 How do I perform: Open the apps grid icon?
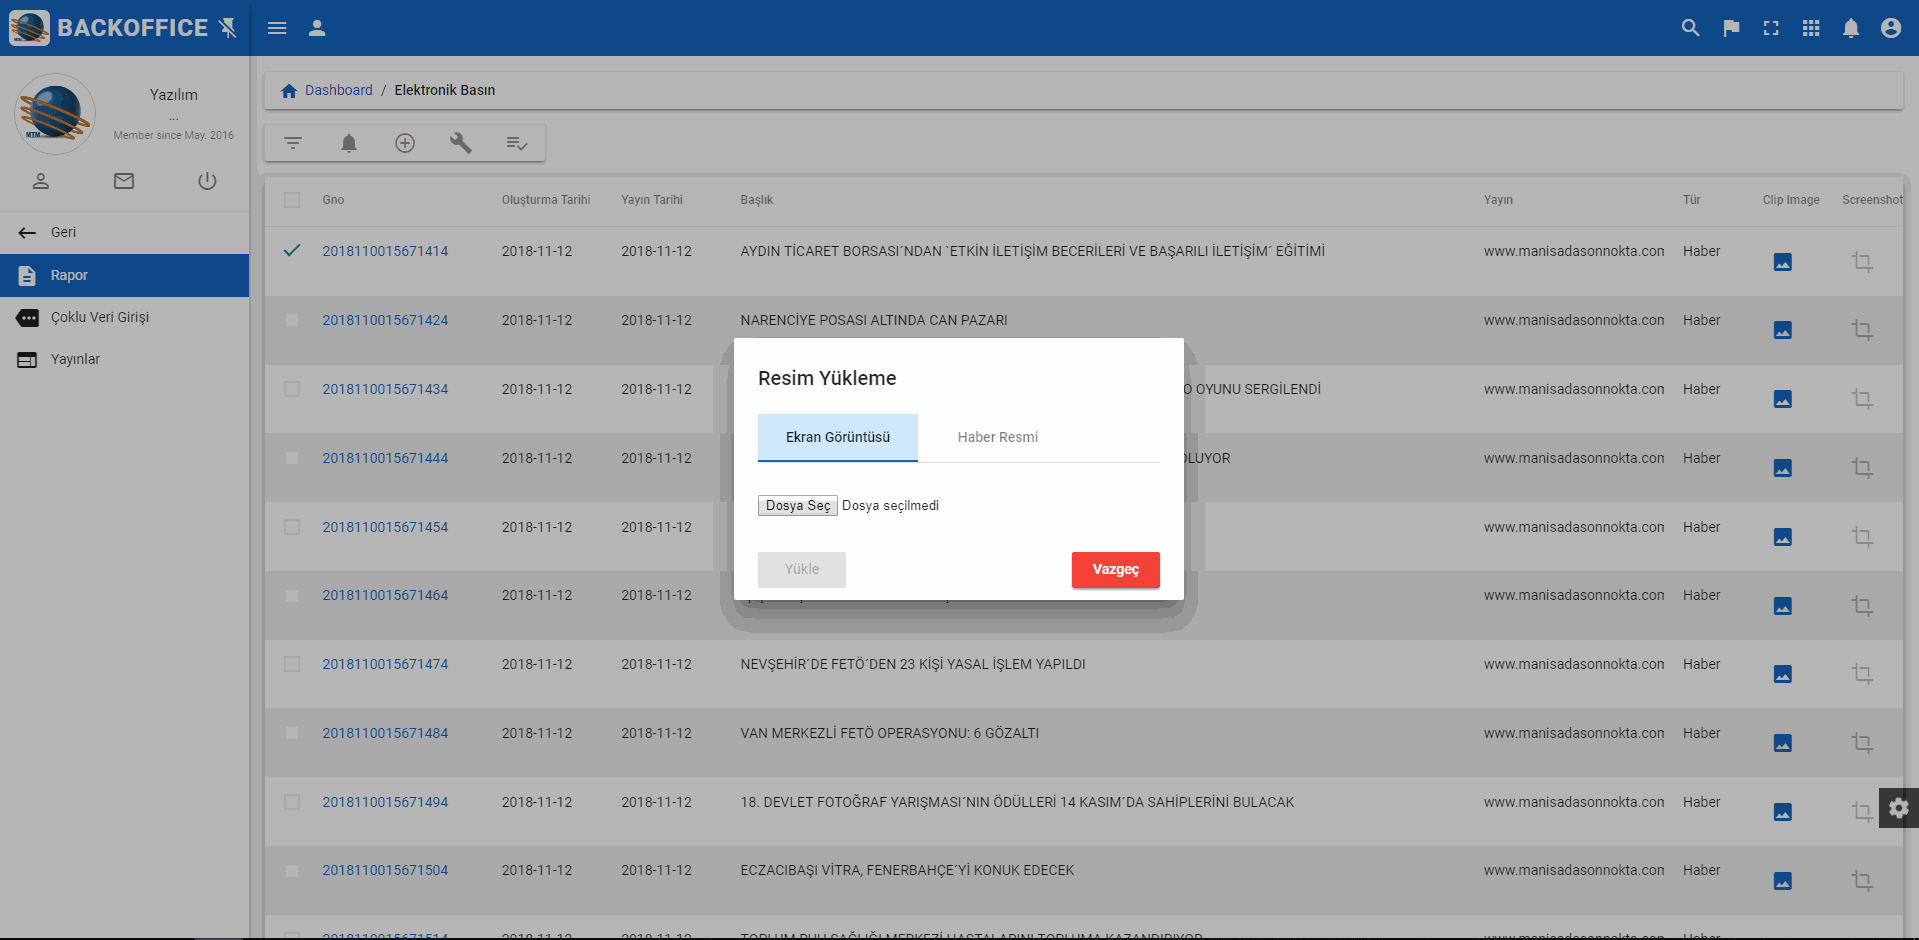coord(1811,28)
